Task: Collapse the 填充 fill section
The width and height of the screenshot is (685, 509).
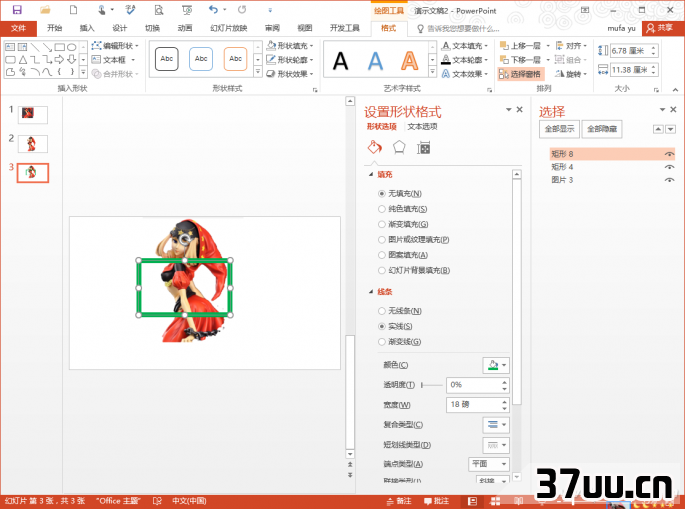Action: [x=371, y=174]
